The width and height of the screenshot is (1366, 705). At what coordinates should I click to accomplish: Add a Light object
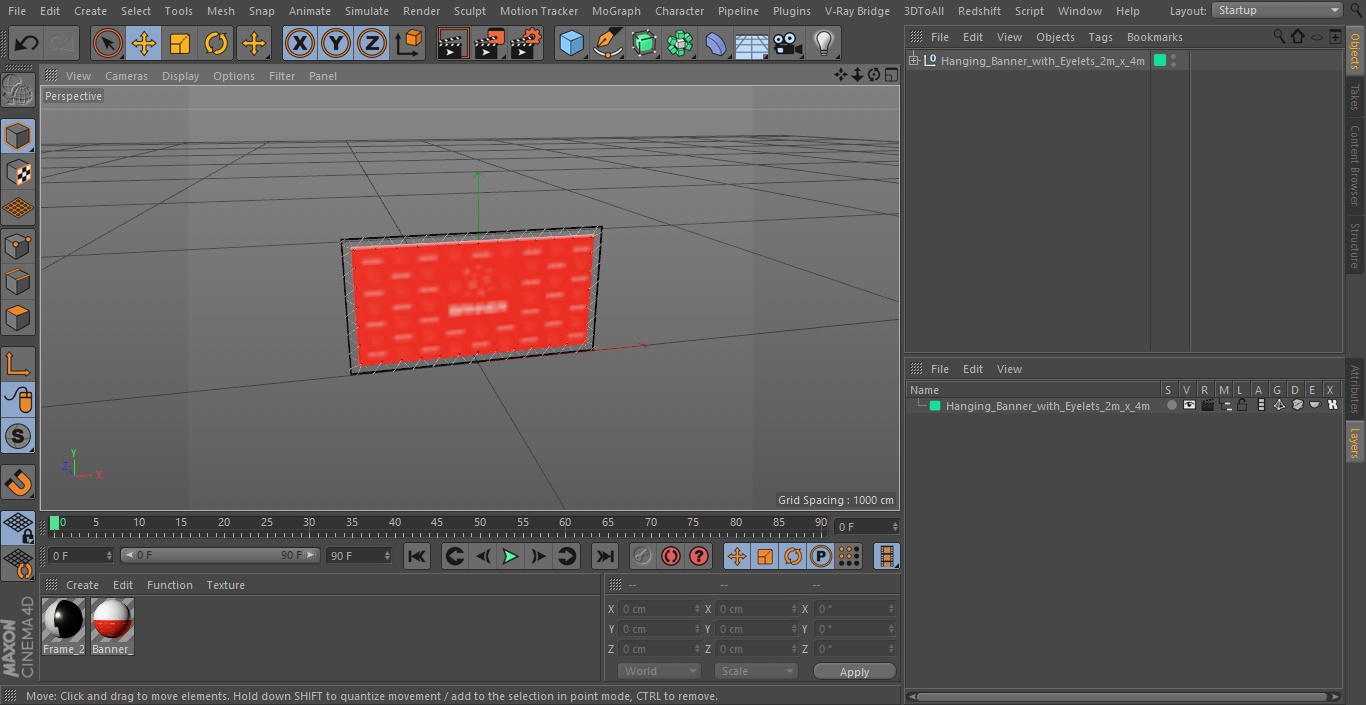(x=823, y=44)
